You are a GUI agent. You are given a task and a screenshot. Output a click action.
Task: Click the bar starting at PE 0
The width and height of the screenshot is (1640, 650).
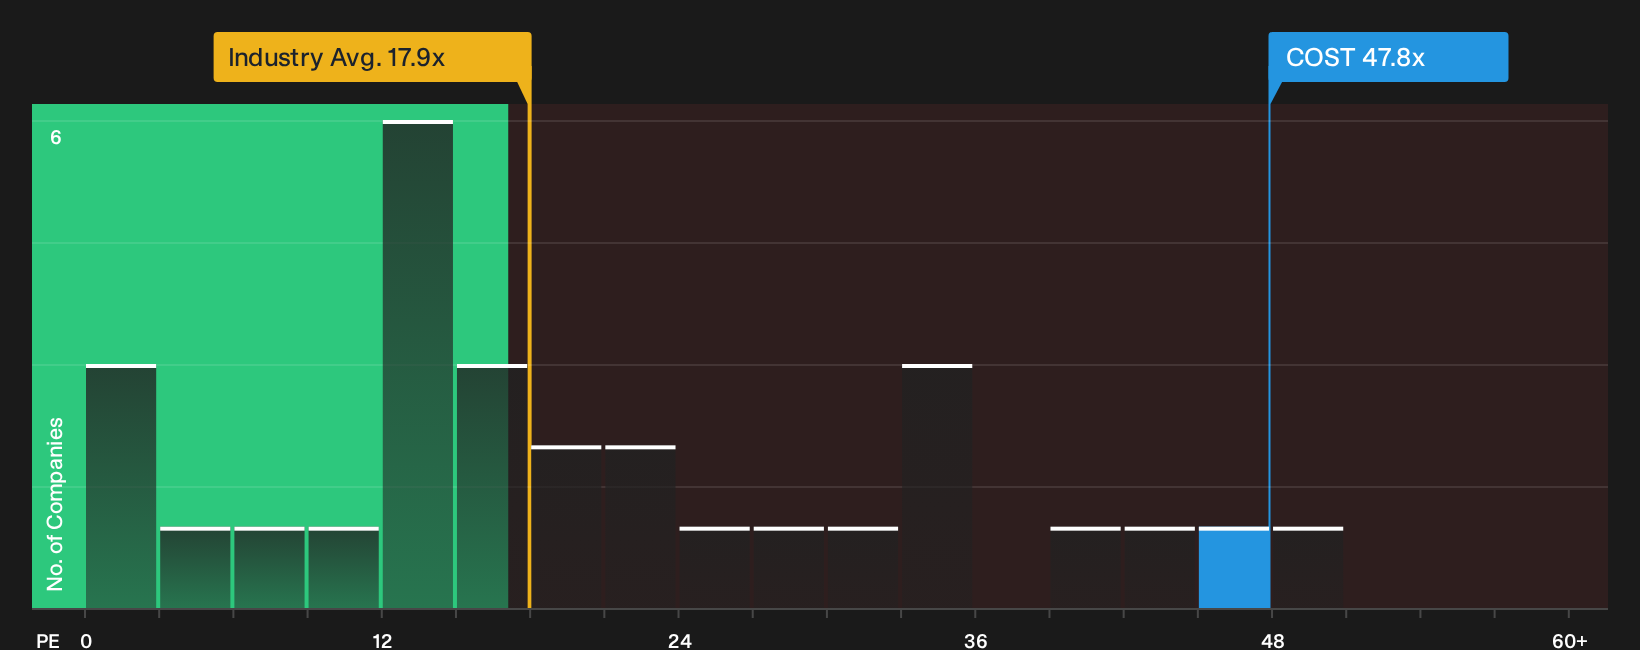[121, 487]
